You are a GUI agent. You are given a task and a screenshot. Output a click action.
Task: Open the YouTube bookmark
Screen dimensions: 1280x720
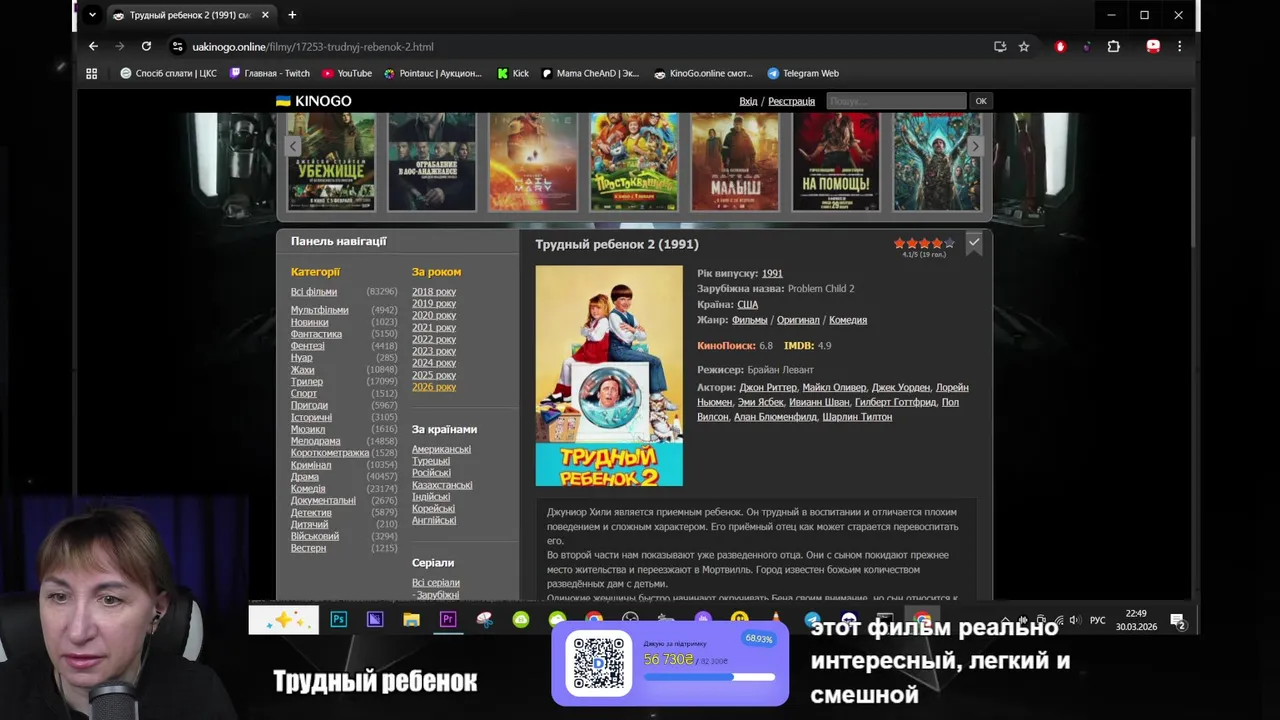pos(347,73)
